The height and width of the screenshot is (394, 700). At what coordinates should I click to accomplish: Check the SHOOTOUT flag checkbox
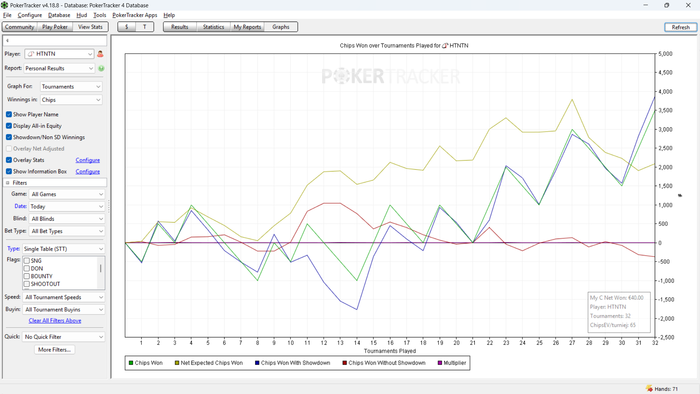(x=27, y=284)
